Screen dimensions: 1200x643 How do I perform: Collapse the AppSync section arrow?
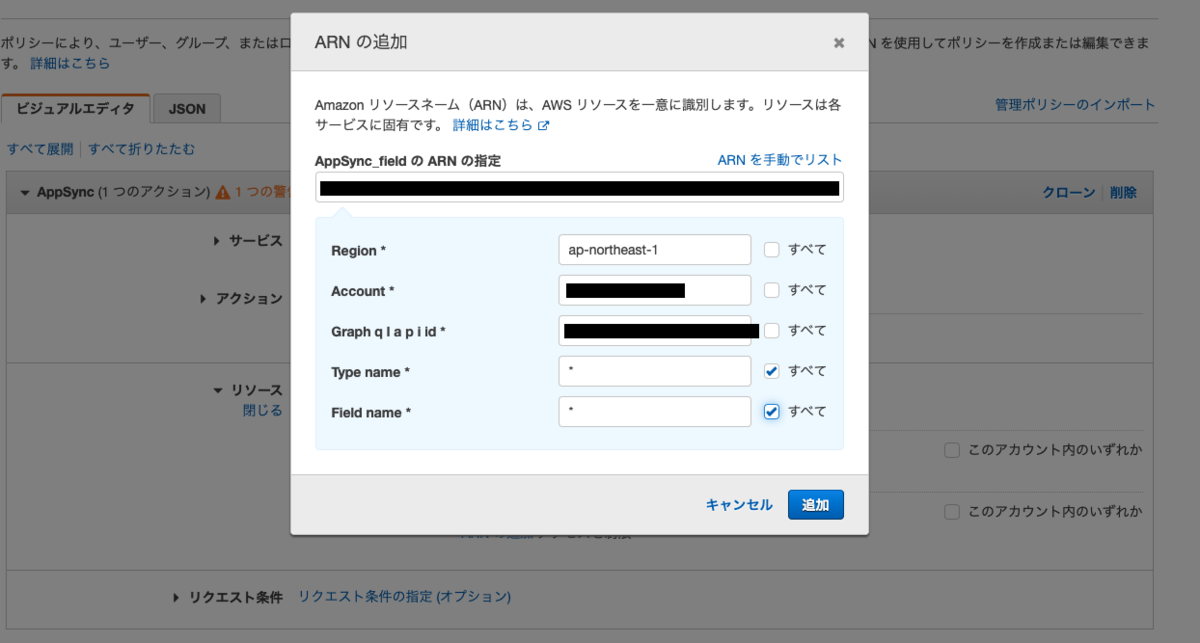pos(24,192)
